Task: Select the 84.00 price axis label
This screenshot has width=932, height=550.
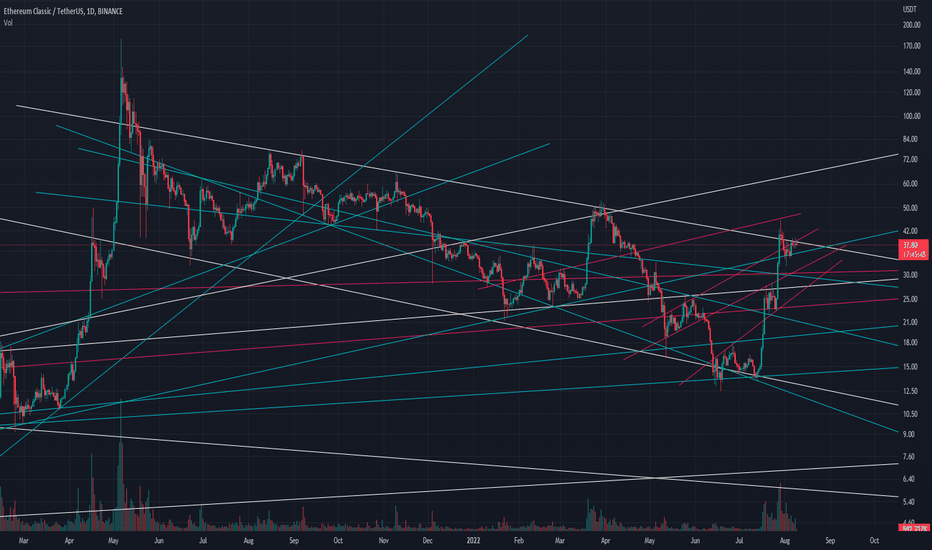Action: 910,140
